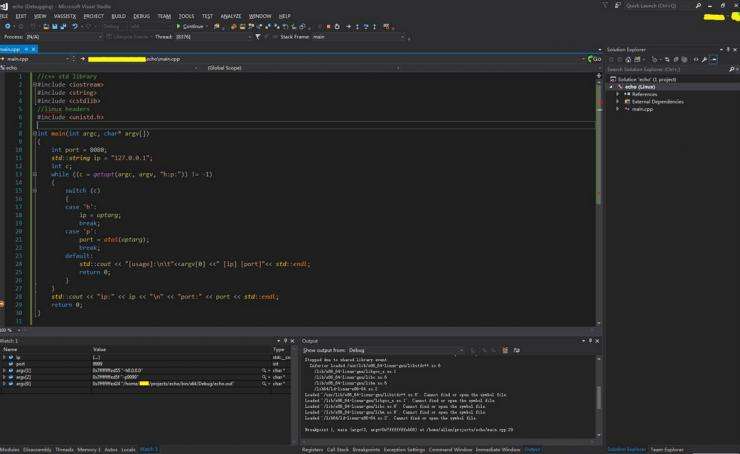
Task: Open the TEAM menu
Action: pos(164,16)
